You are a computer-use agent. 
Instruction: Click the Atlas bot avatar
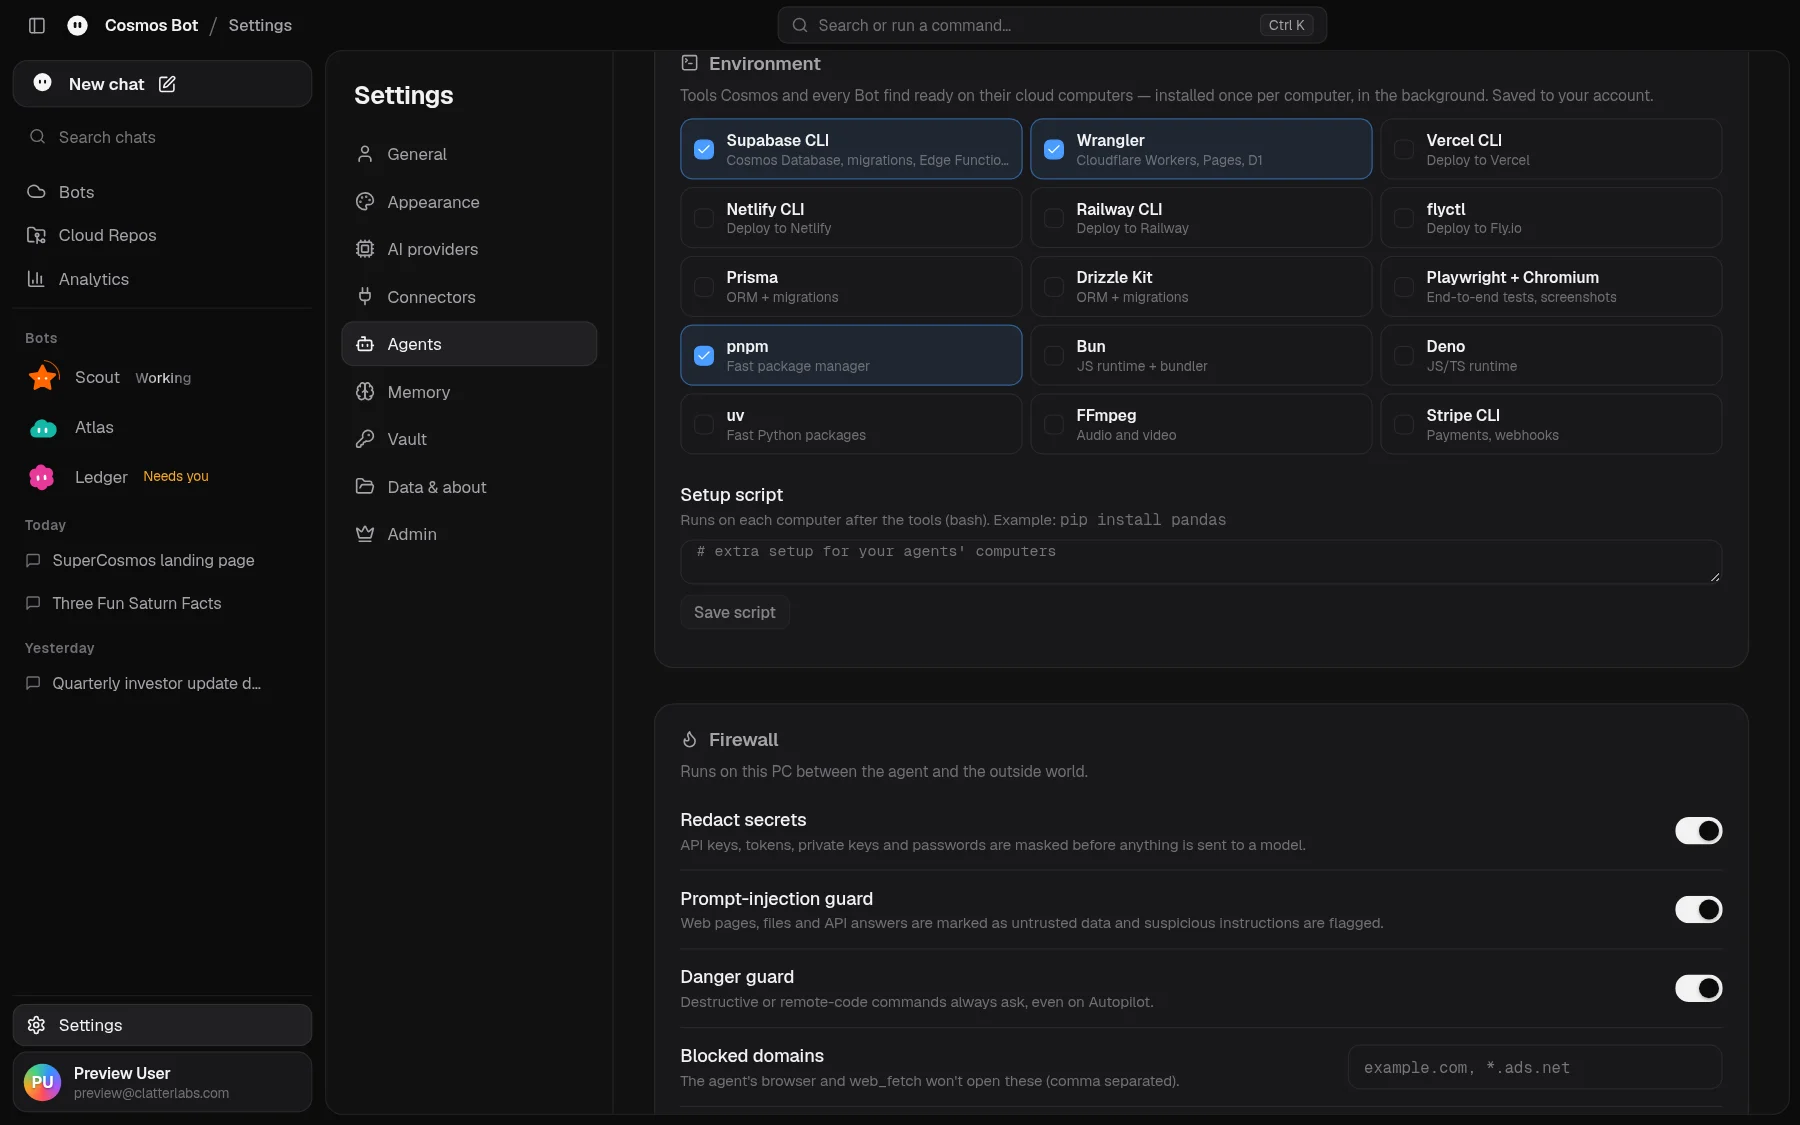pyautogui.click(x=43, y=428)
